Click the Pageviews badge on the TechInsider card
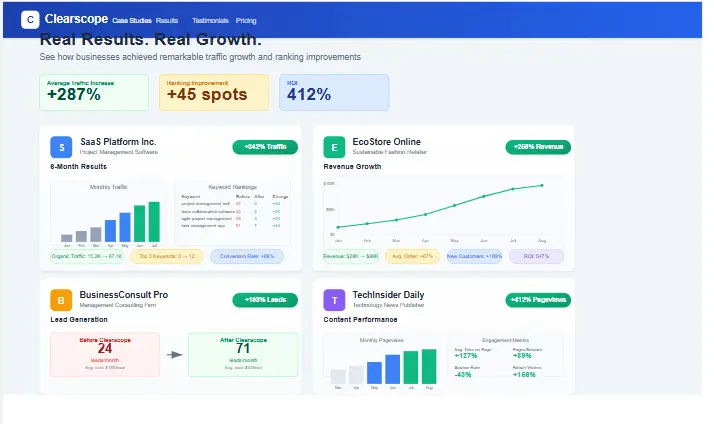The height and width of the screenshot is (424, 714). pyautogui.click(x=538, y=300)
